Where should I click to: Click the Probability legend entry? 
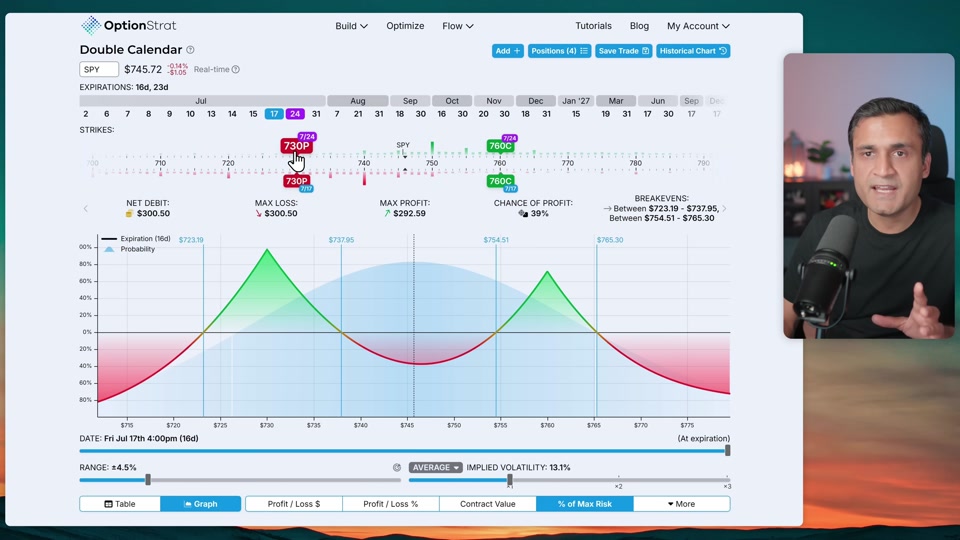pyautogui.click(x=129, y=249)
